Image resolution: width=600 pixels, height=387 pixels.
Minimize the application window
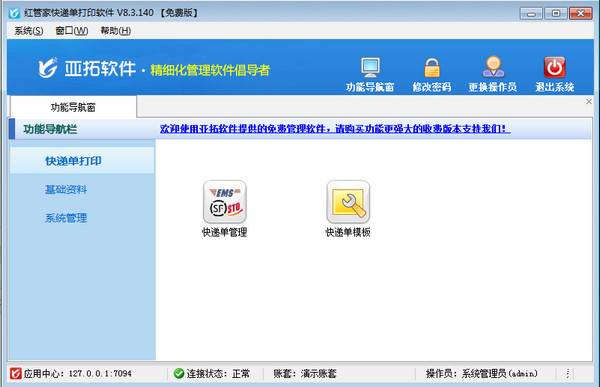(531, 13)
